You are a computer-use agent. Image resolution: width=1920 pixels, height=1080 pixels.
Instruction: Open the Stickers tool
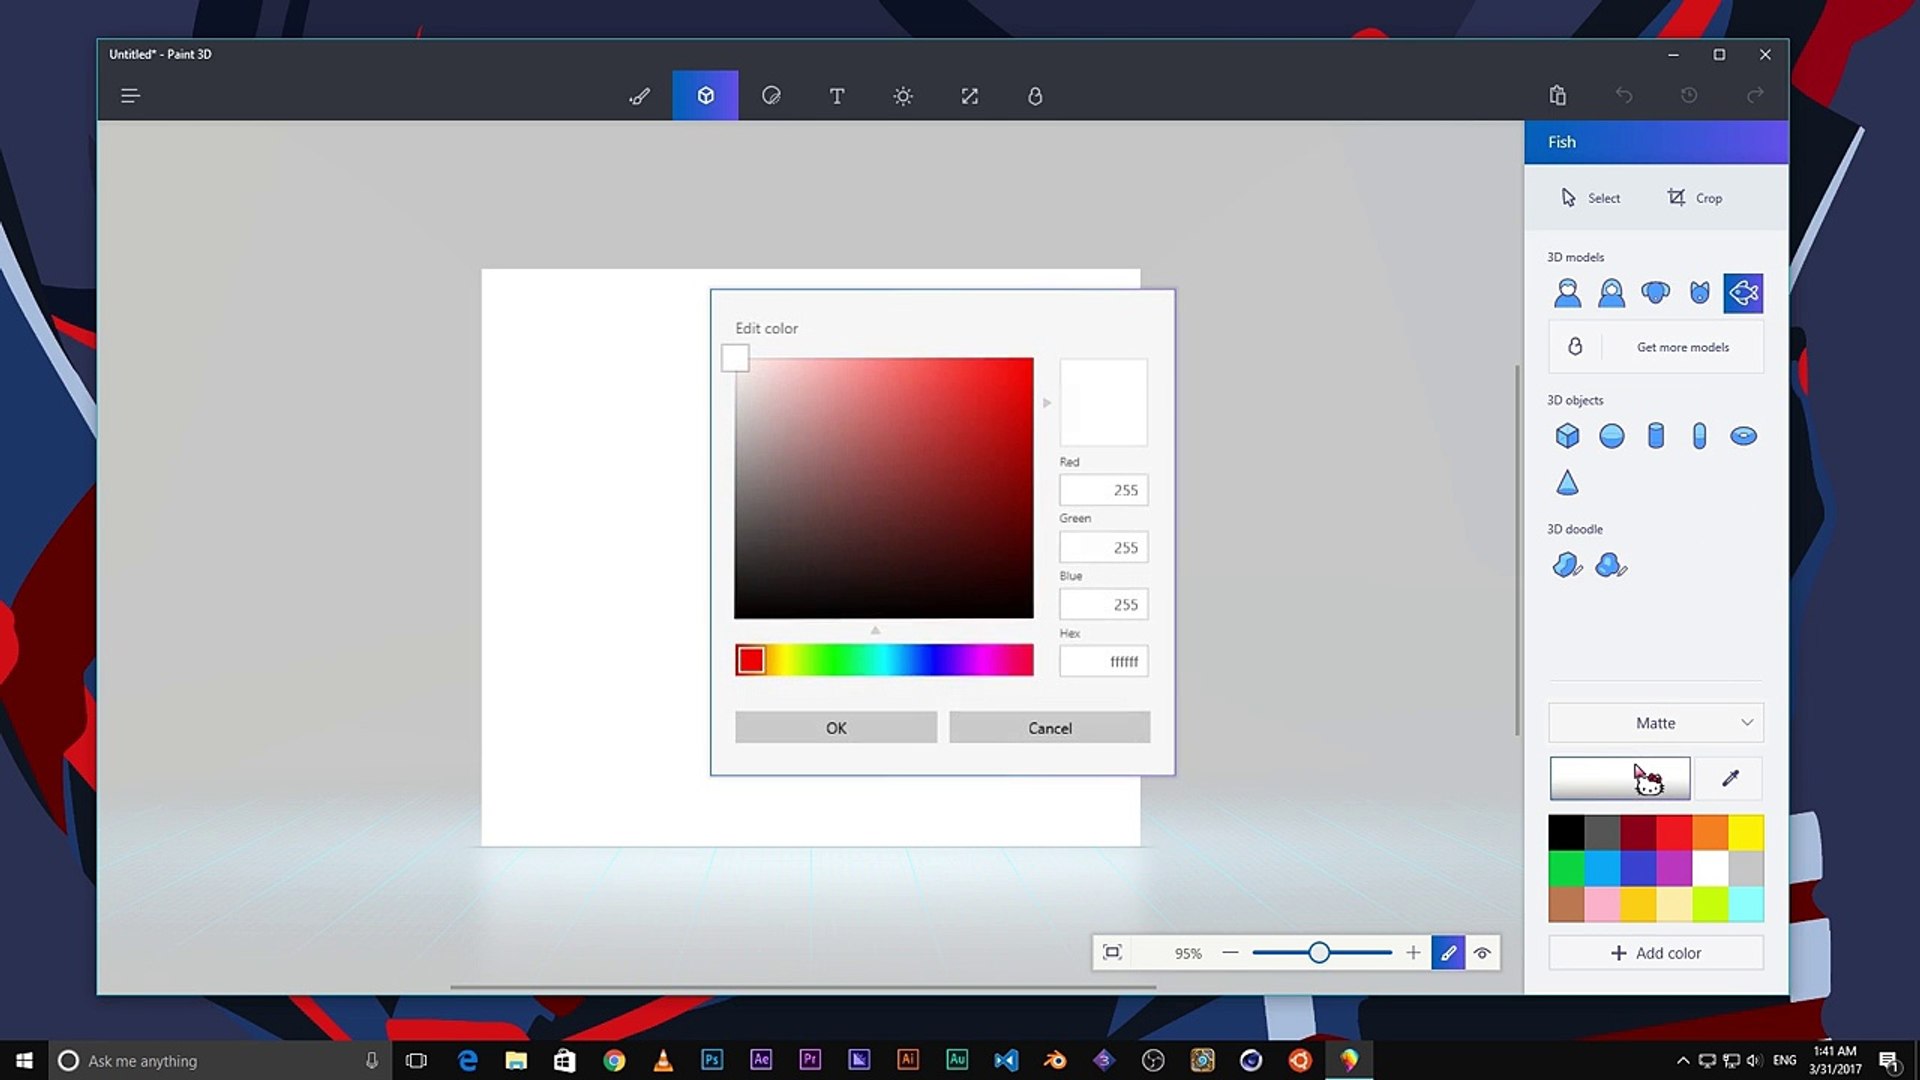pyautogui.click(x=771, y=96)
